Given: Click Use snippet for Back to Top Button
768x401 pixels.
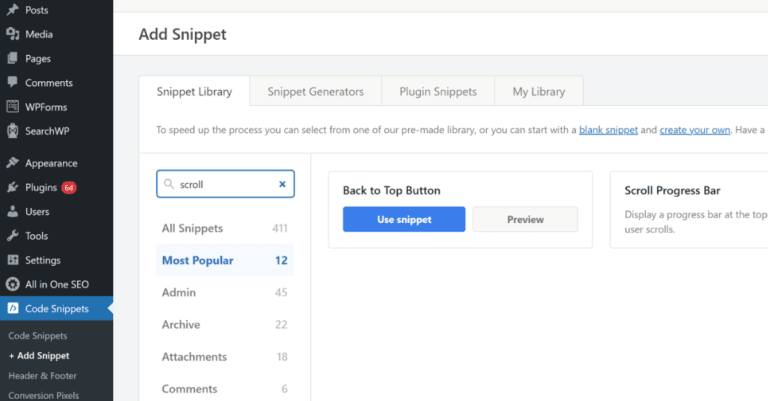Looking at the screenshot, I should (x=404, y=219).
